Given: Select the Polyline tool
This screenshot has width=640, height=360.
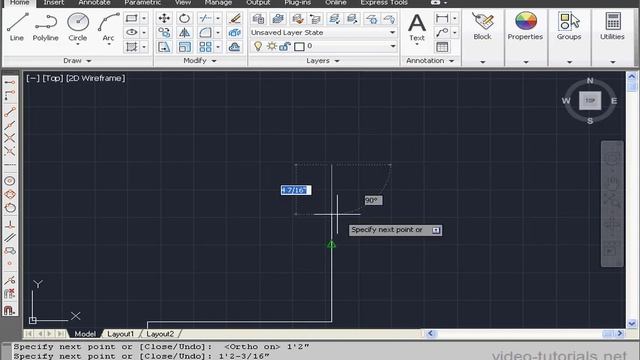Looking at the screenshot, I should click(x=45, y=27).
